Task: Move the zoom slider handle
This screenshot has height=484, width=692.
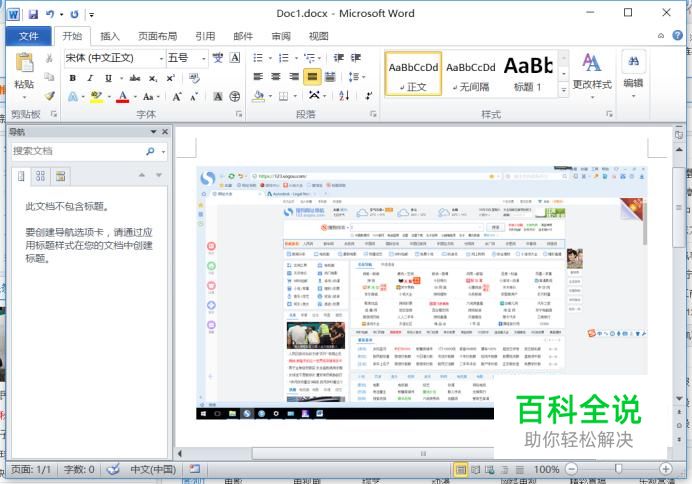Action: [x=618, y=469]
